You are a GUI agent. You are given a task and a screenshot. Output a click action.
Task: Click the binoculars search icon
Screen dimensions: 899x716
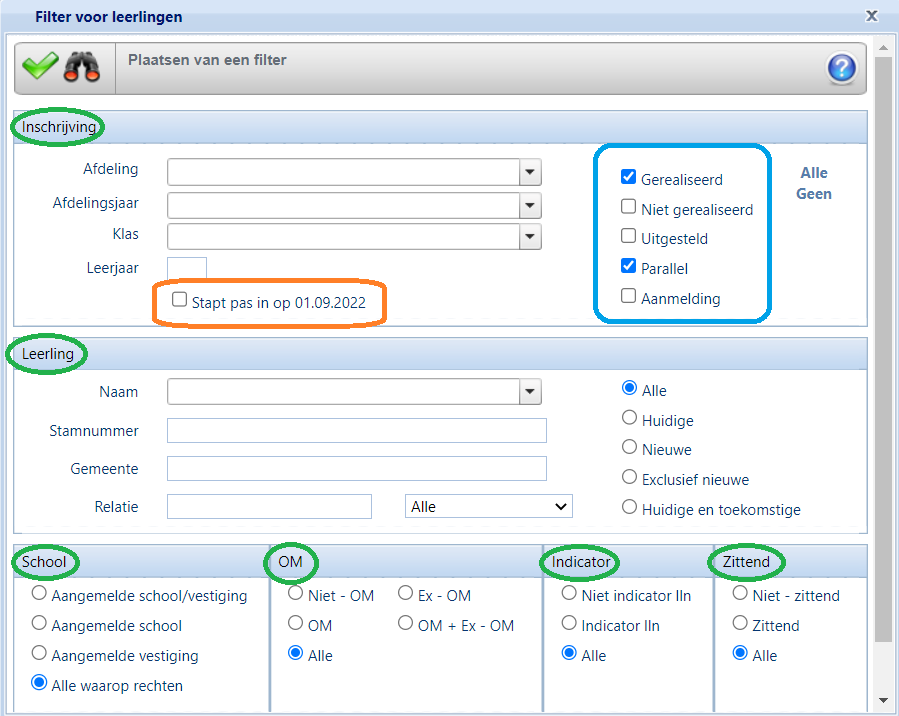(81, 67)
